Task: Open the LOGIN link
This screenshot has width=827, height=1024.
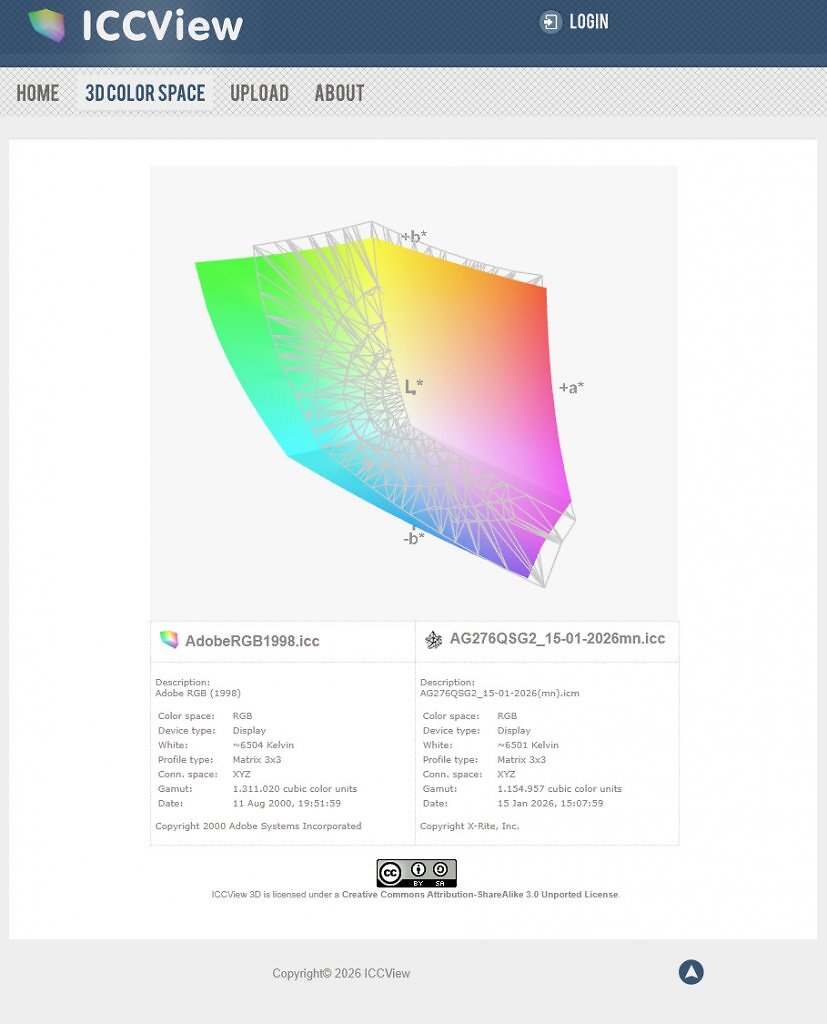Action: (589, 22)
